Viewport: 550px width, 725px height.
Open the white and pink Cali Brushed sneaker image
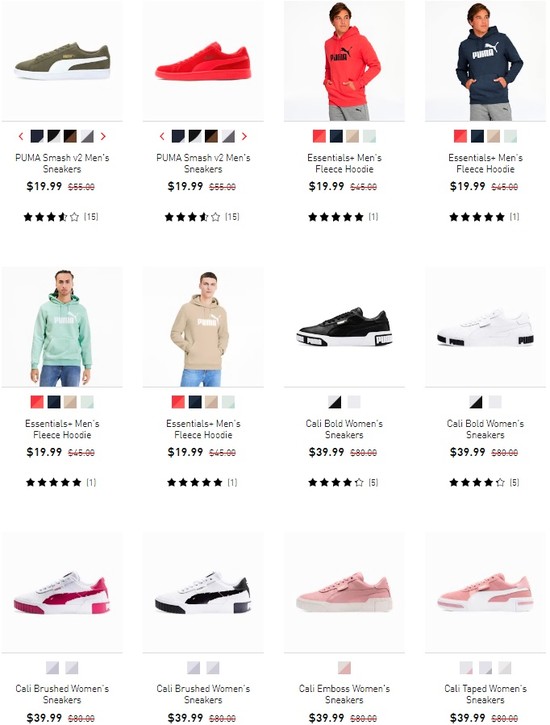coord(62,592)
